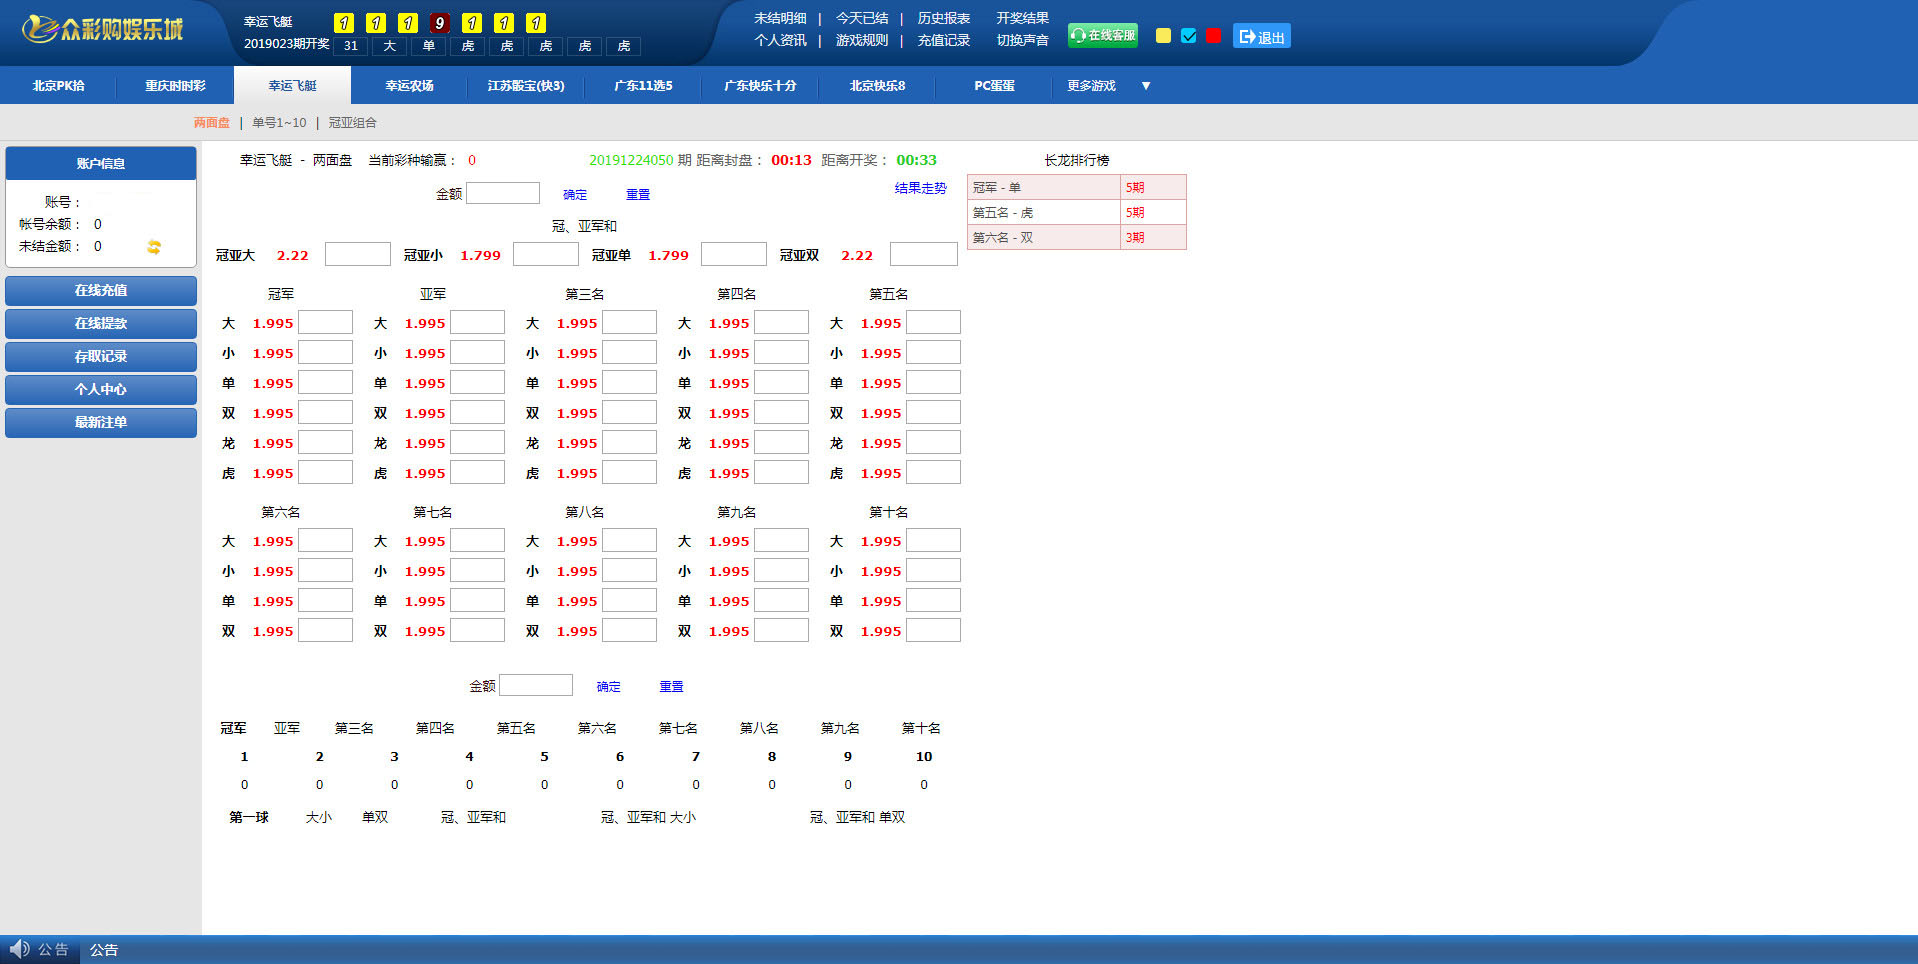This screenshot has height=964, width=1918.
Task: Click the announcement speaker icon
Action: pos(20,949)
